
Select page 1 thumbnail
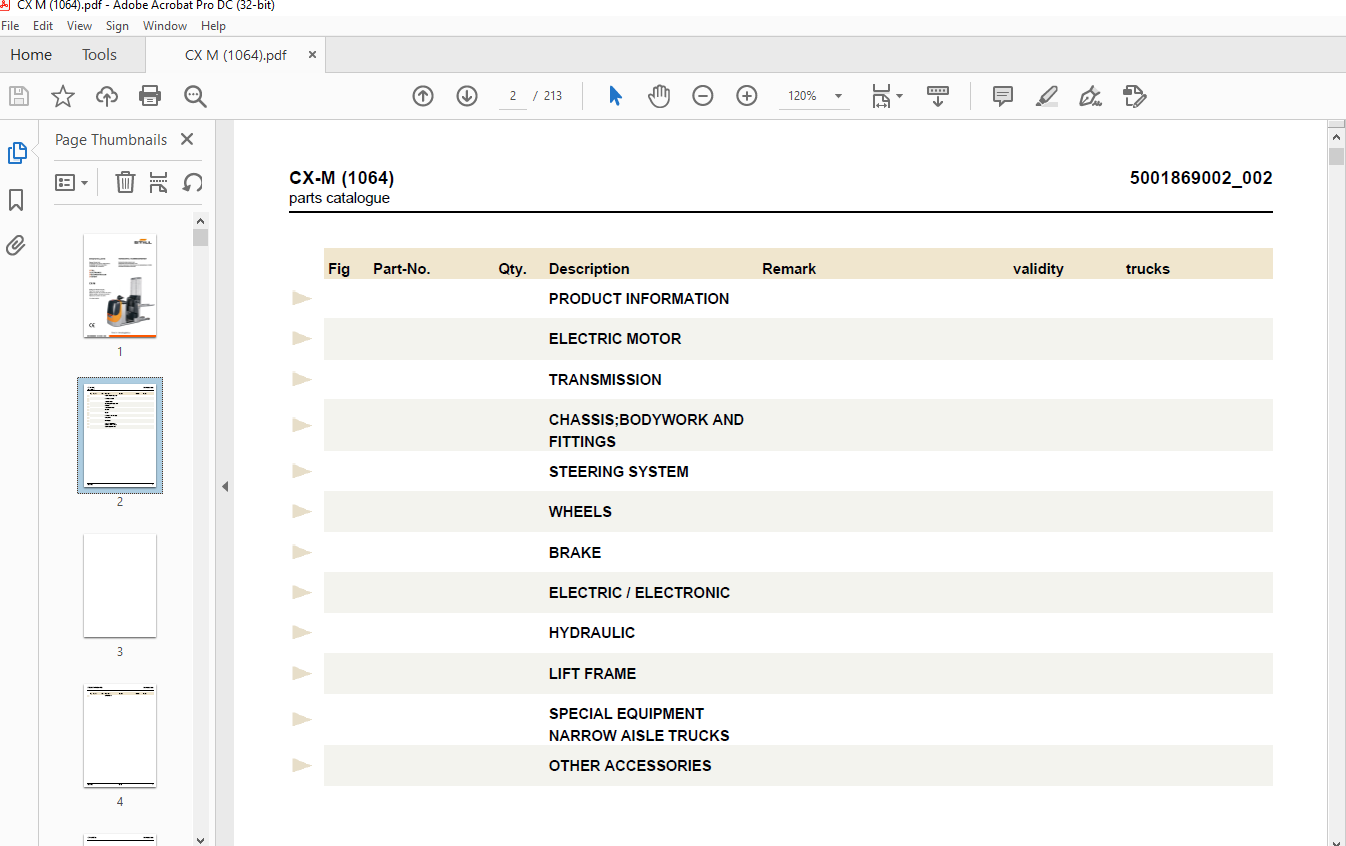tap(120, 286)
